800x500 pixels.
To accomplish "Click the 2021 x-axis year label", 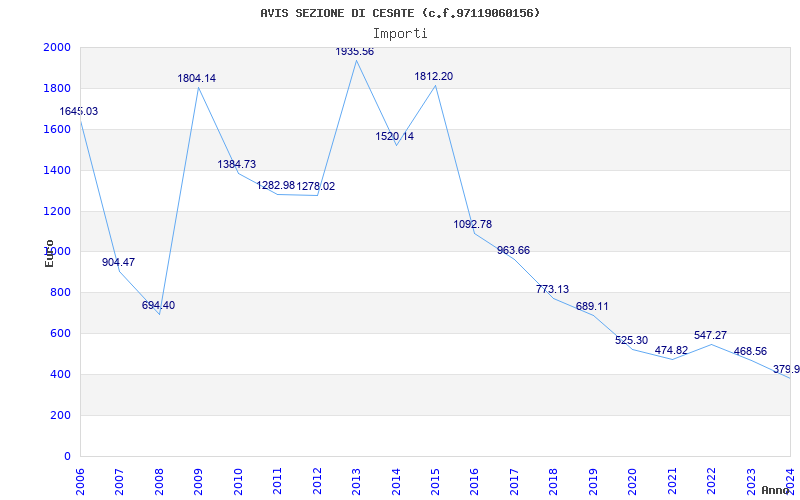I will point(672,481).
